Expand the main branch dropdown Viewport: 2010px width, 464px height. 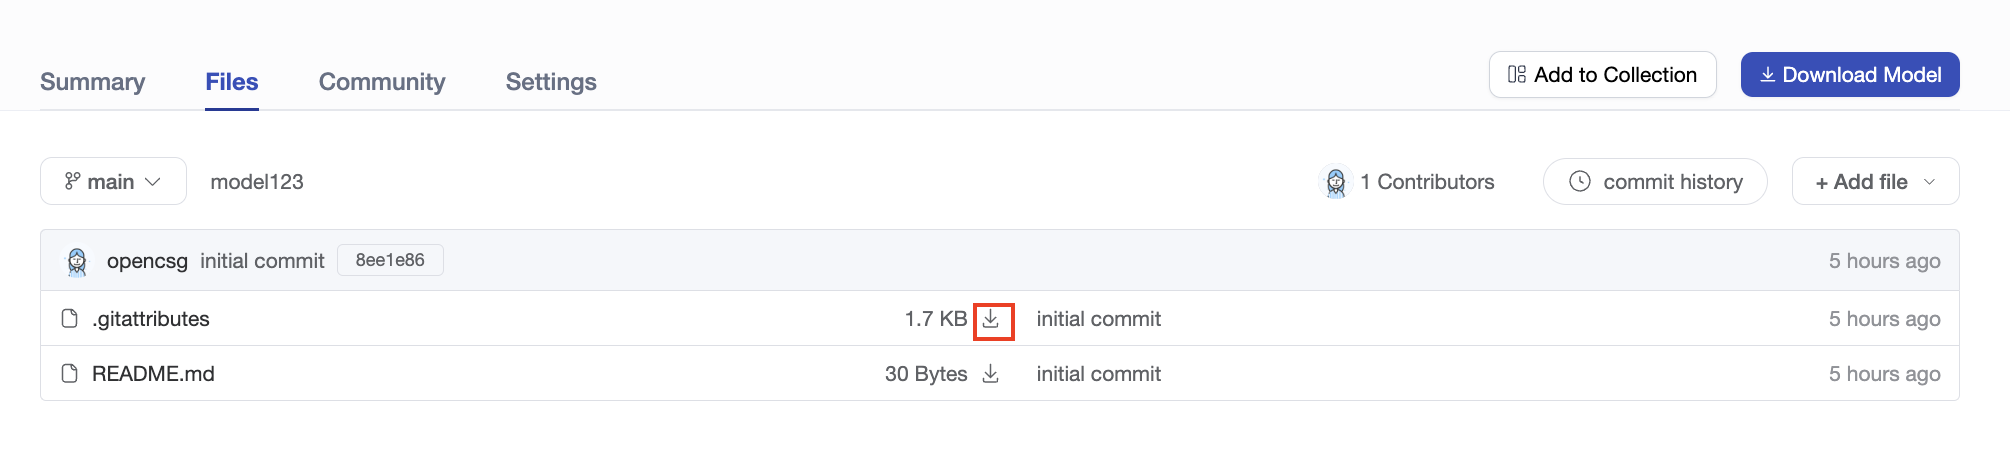(113, 181)
